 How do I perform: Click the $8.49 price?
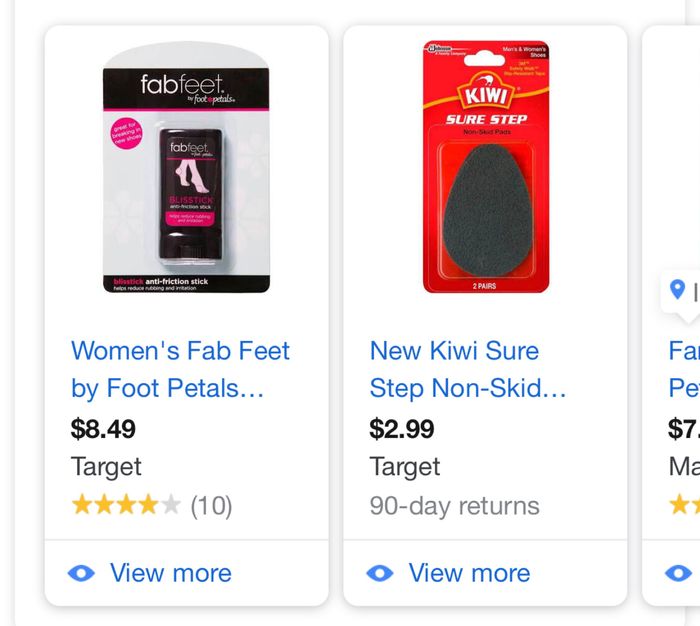[103, 429]
